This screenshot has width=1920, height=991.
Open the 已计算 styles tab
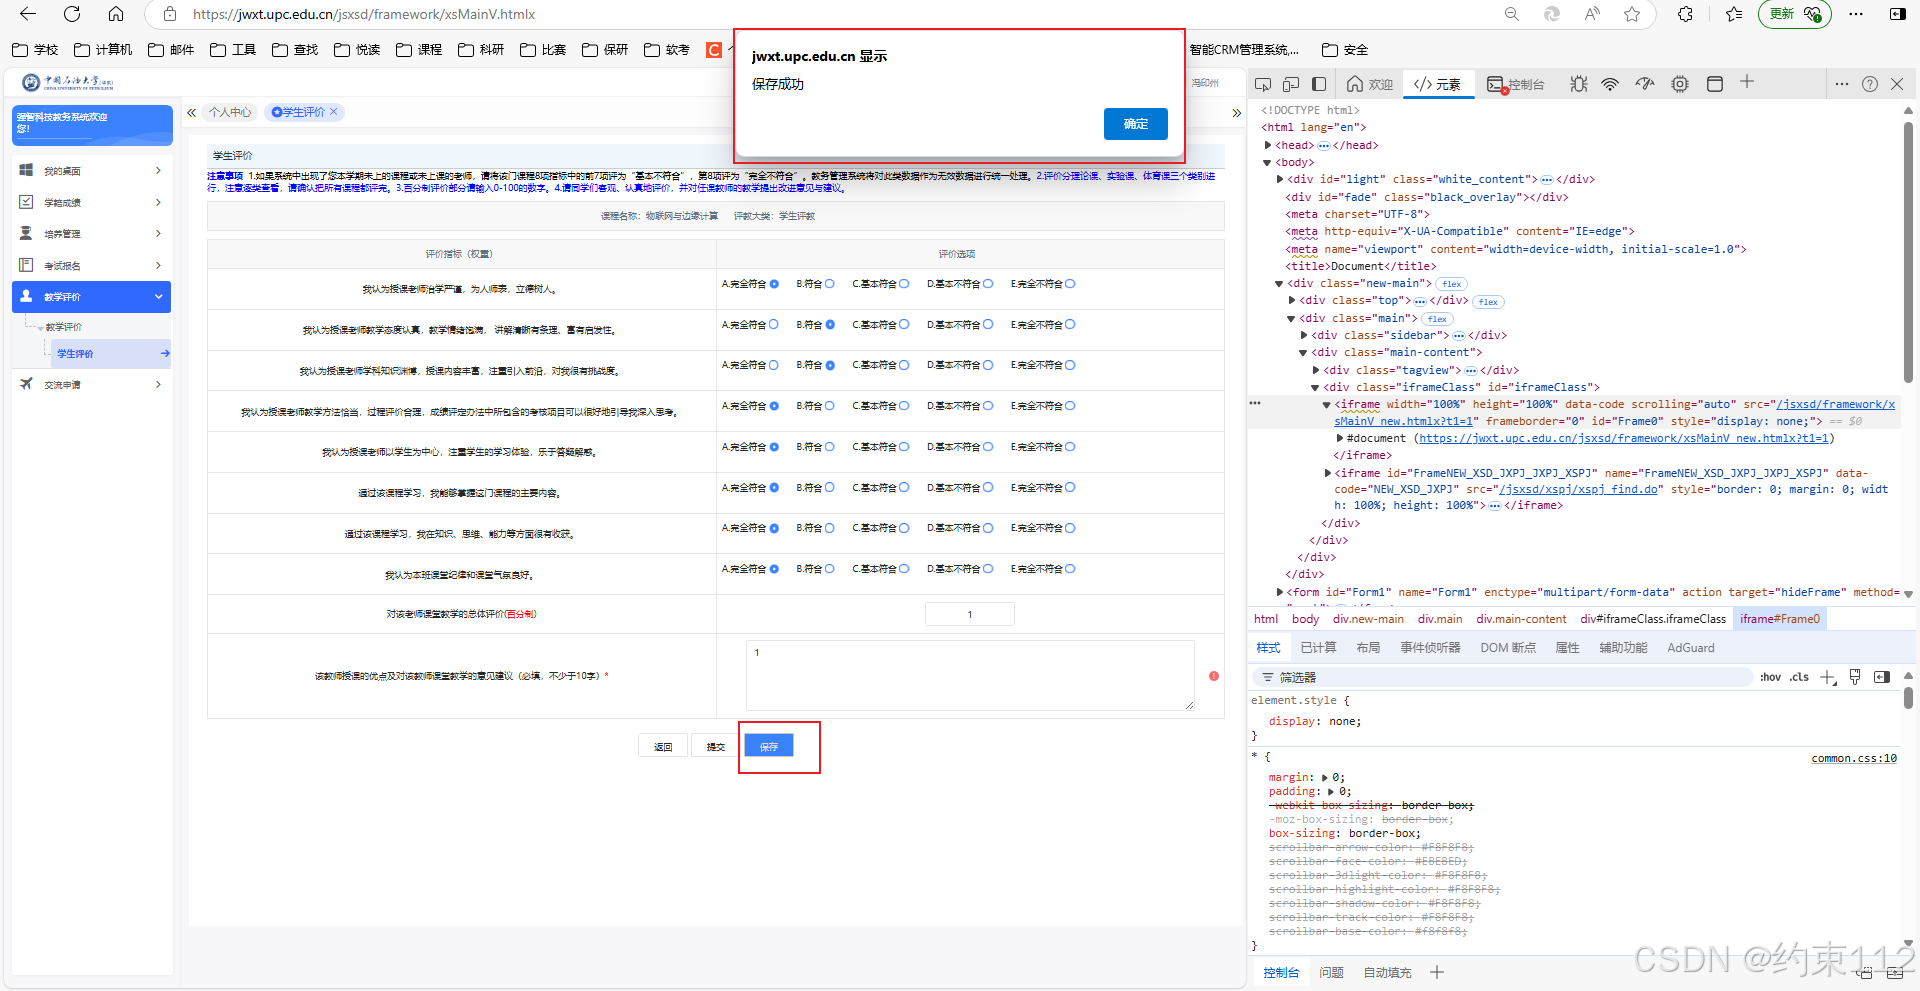pyautogui.click(x=1318, y=648)
